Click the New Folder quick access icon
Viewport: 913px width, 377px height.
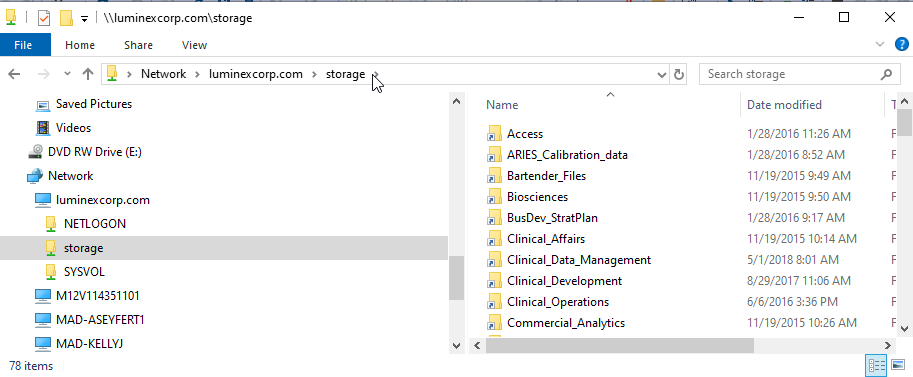[66, 18]
